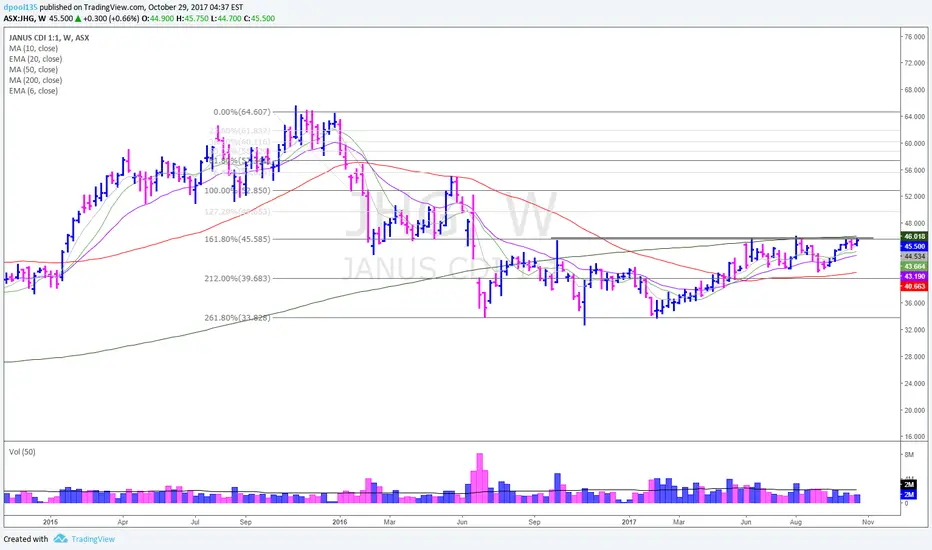The height and width of the screenshot is (550, 932).
Task: Select the MA (10, close) indicator legend
Action: [33, 48]
